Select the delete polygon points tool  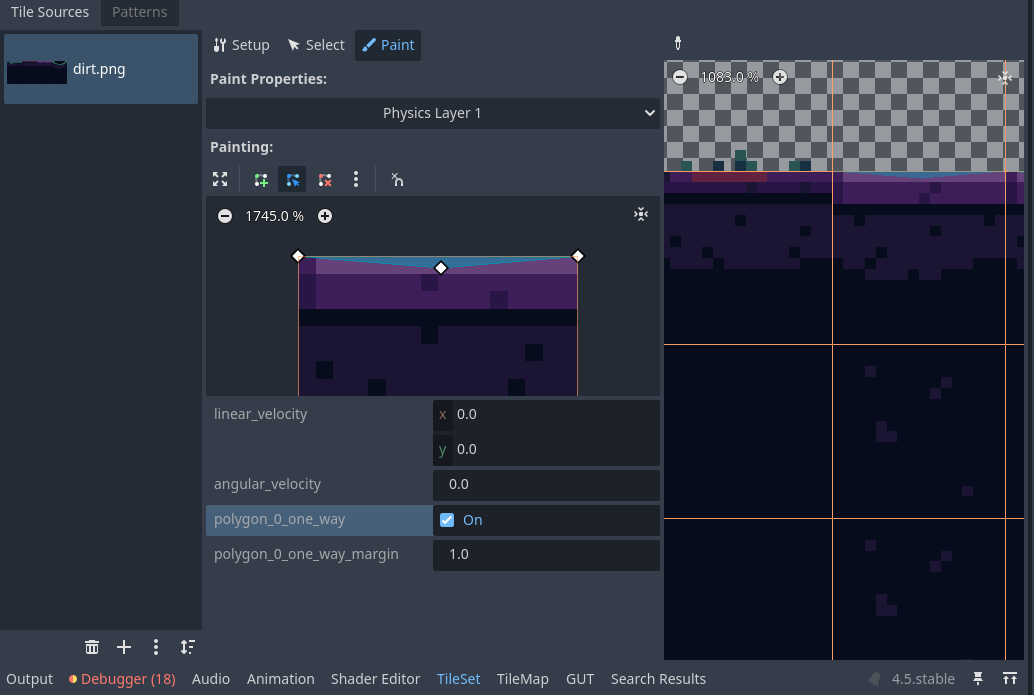click(325, 180)
